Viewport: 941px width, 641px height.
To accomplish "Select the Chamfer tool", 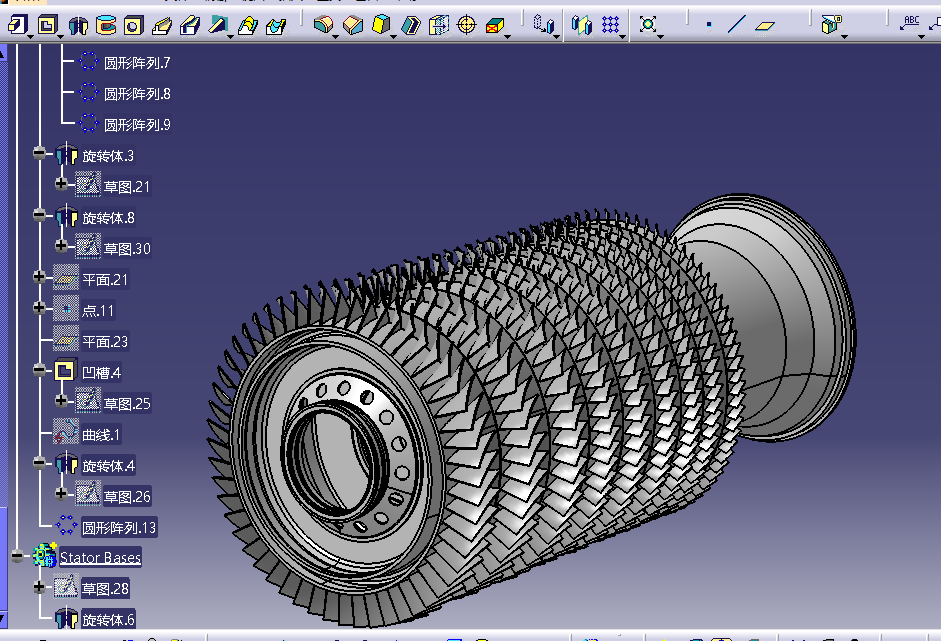I will 353,25.
